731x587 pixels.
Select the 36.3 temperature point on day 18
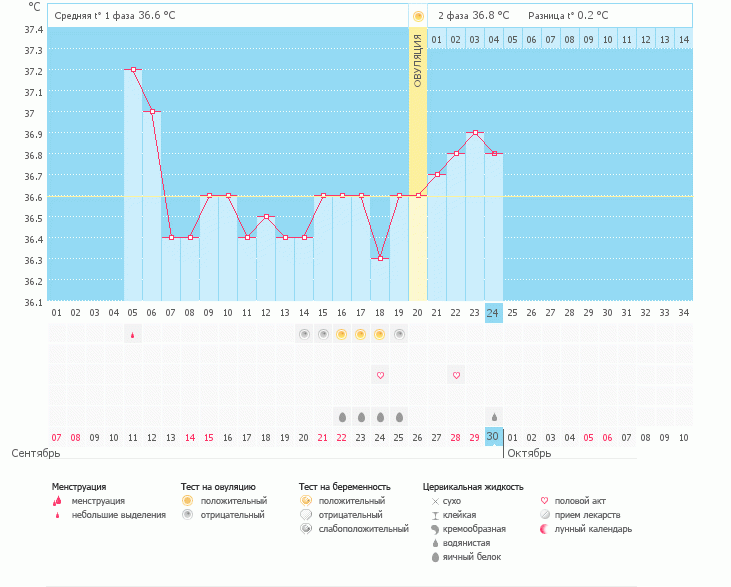[x=380, y=258]
